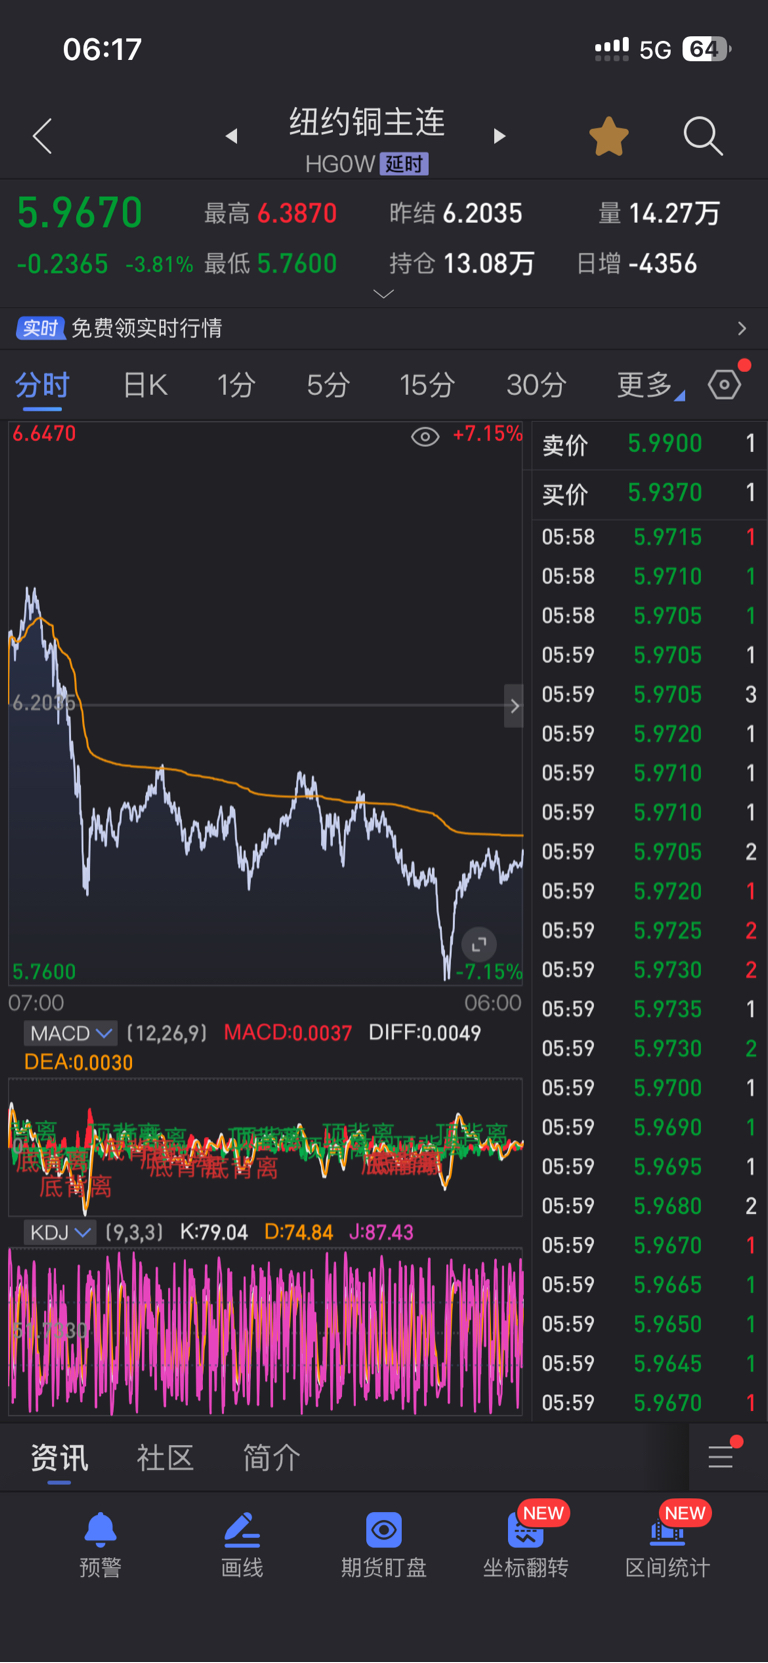This screenshot has height=1663, width=768.
Task: Tap the tick row with price 5.9735
Action: (650, 1009)
